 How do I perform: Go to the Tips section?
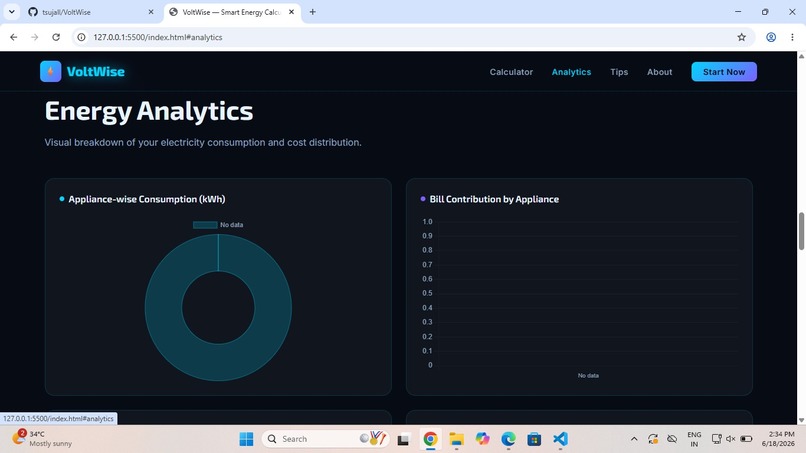[x=619, y=72]
